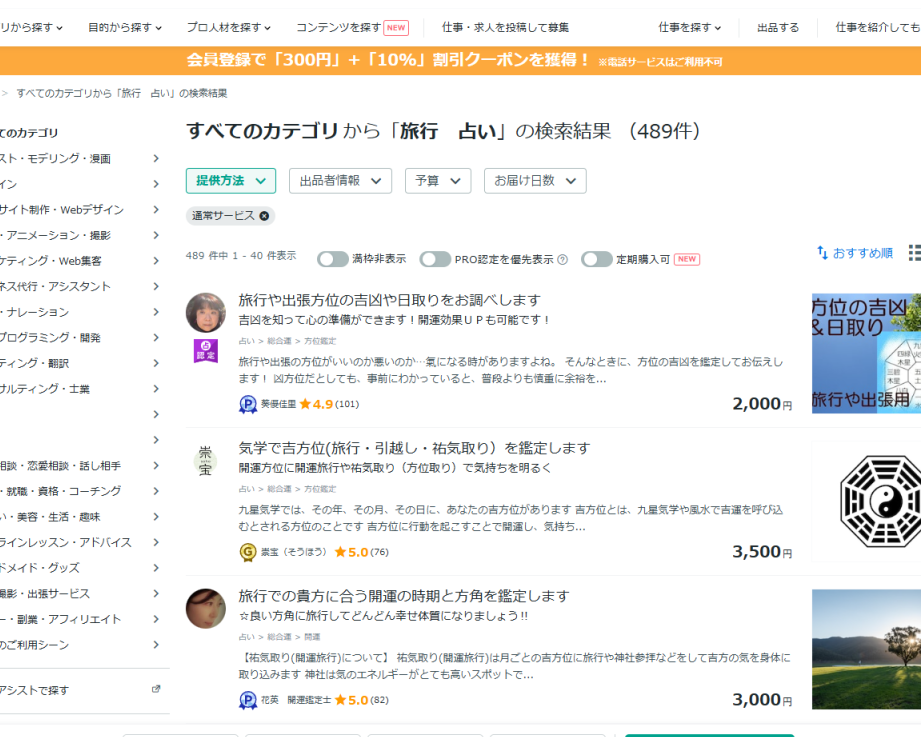
Task: Expand the 出品者情報 filter dropdown
Action: click(x=340, y=181)
